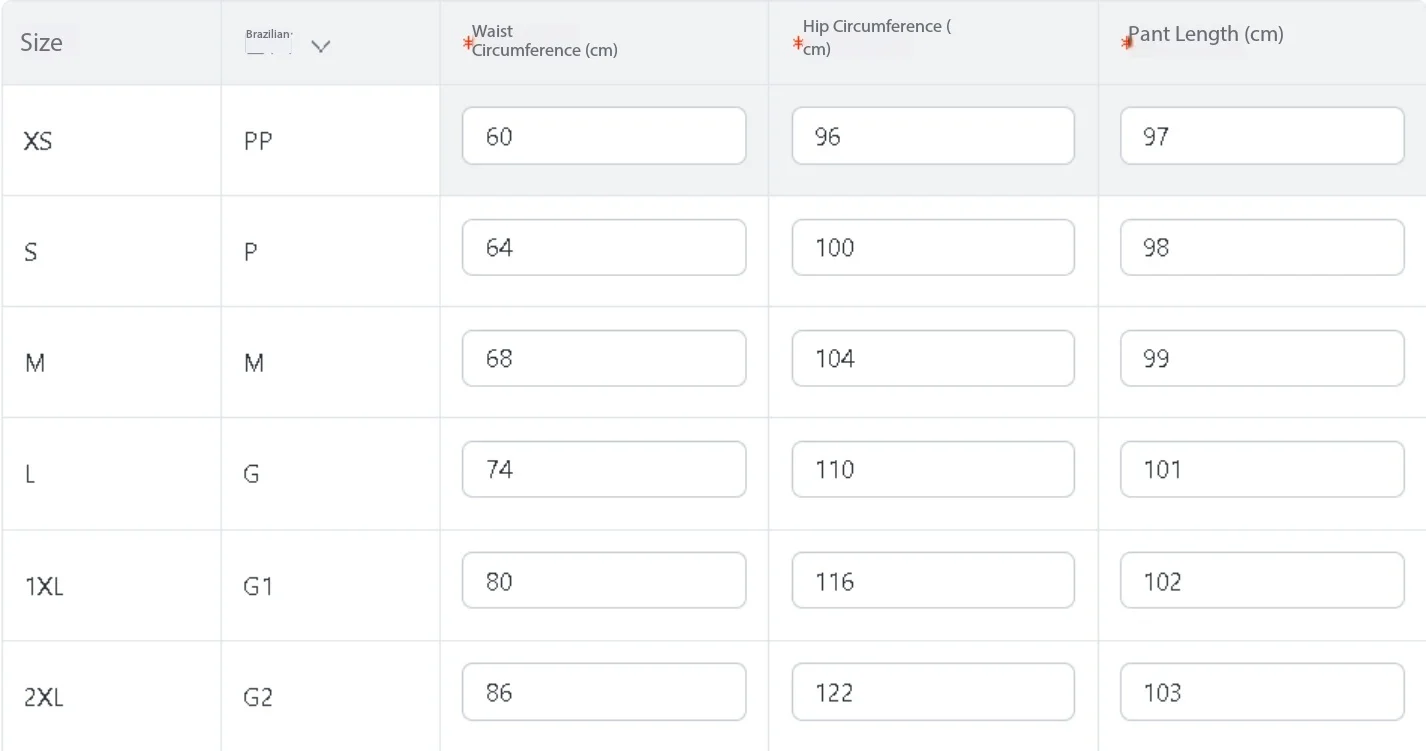Edit M waist circumference field showing 68
1426x751 pixels.
(604, 358)
